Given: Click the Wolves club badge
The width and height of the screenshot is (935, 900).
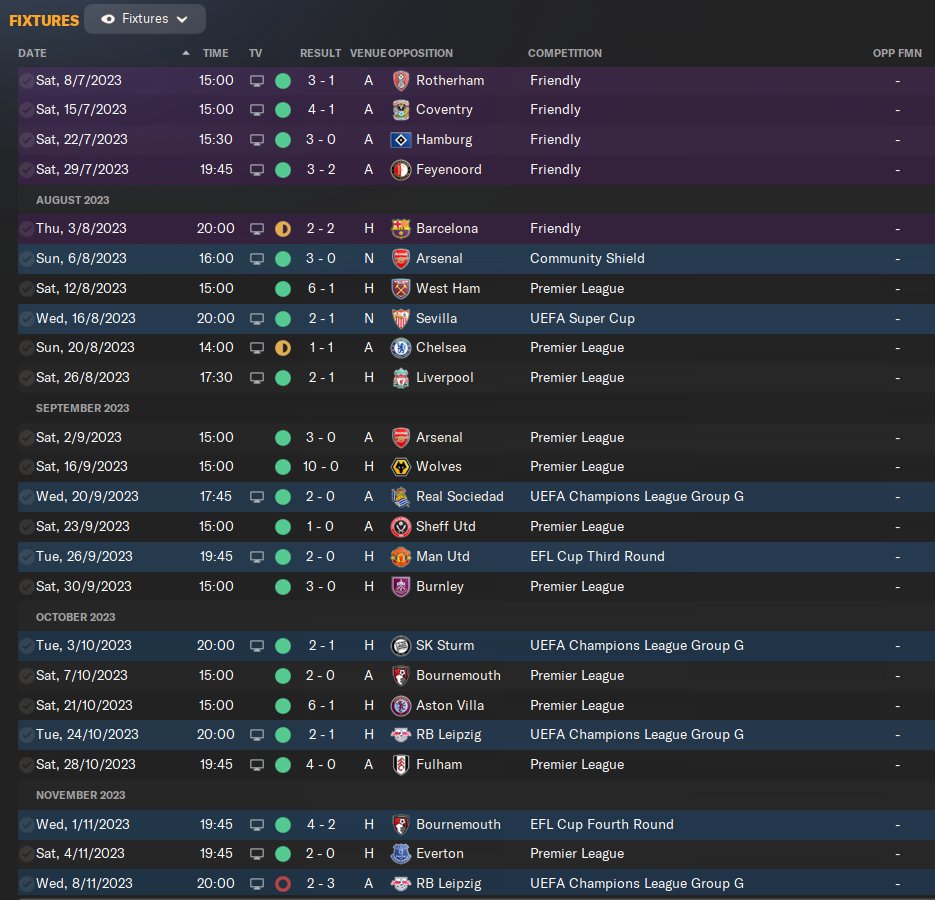Looking at the screenshot, I should 401,466.
